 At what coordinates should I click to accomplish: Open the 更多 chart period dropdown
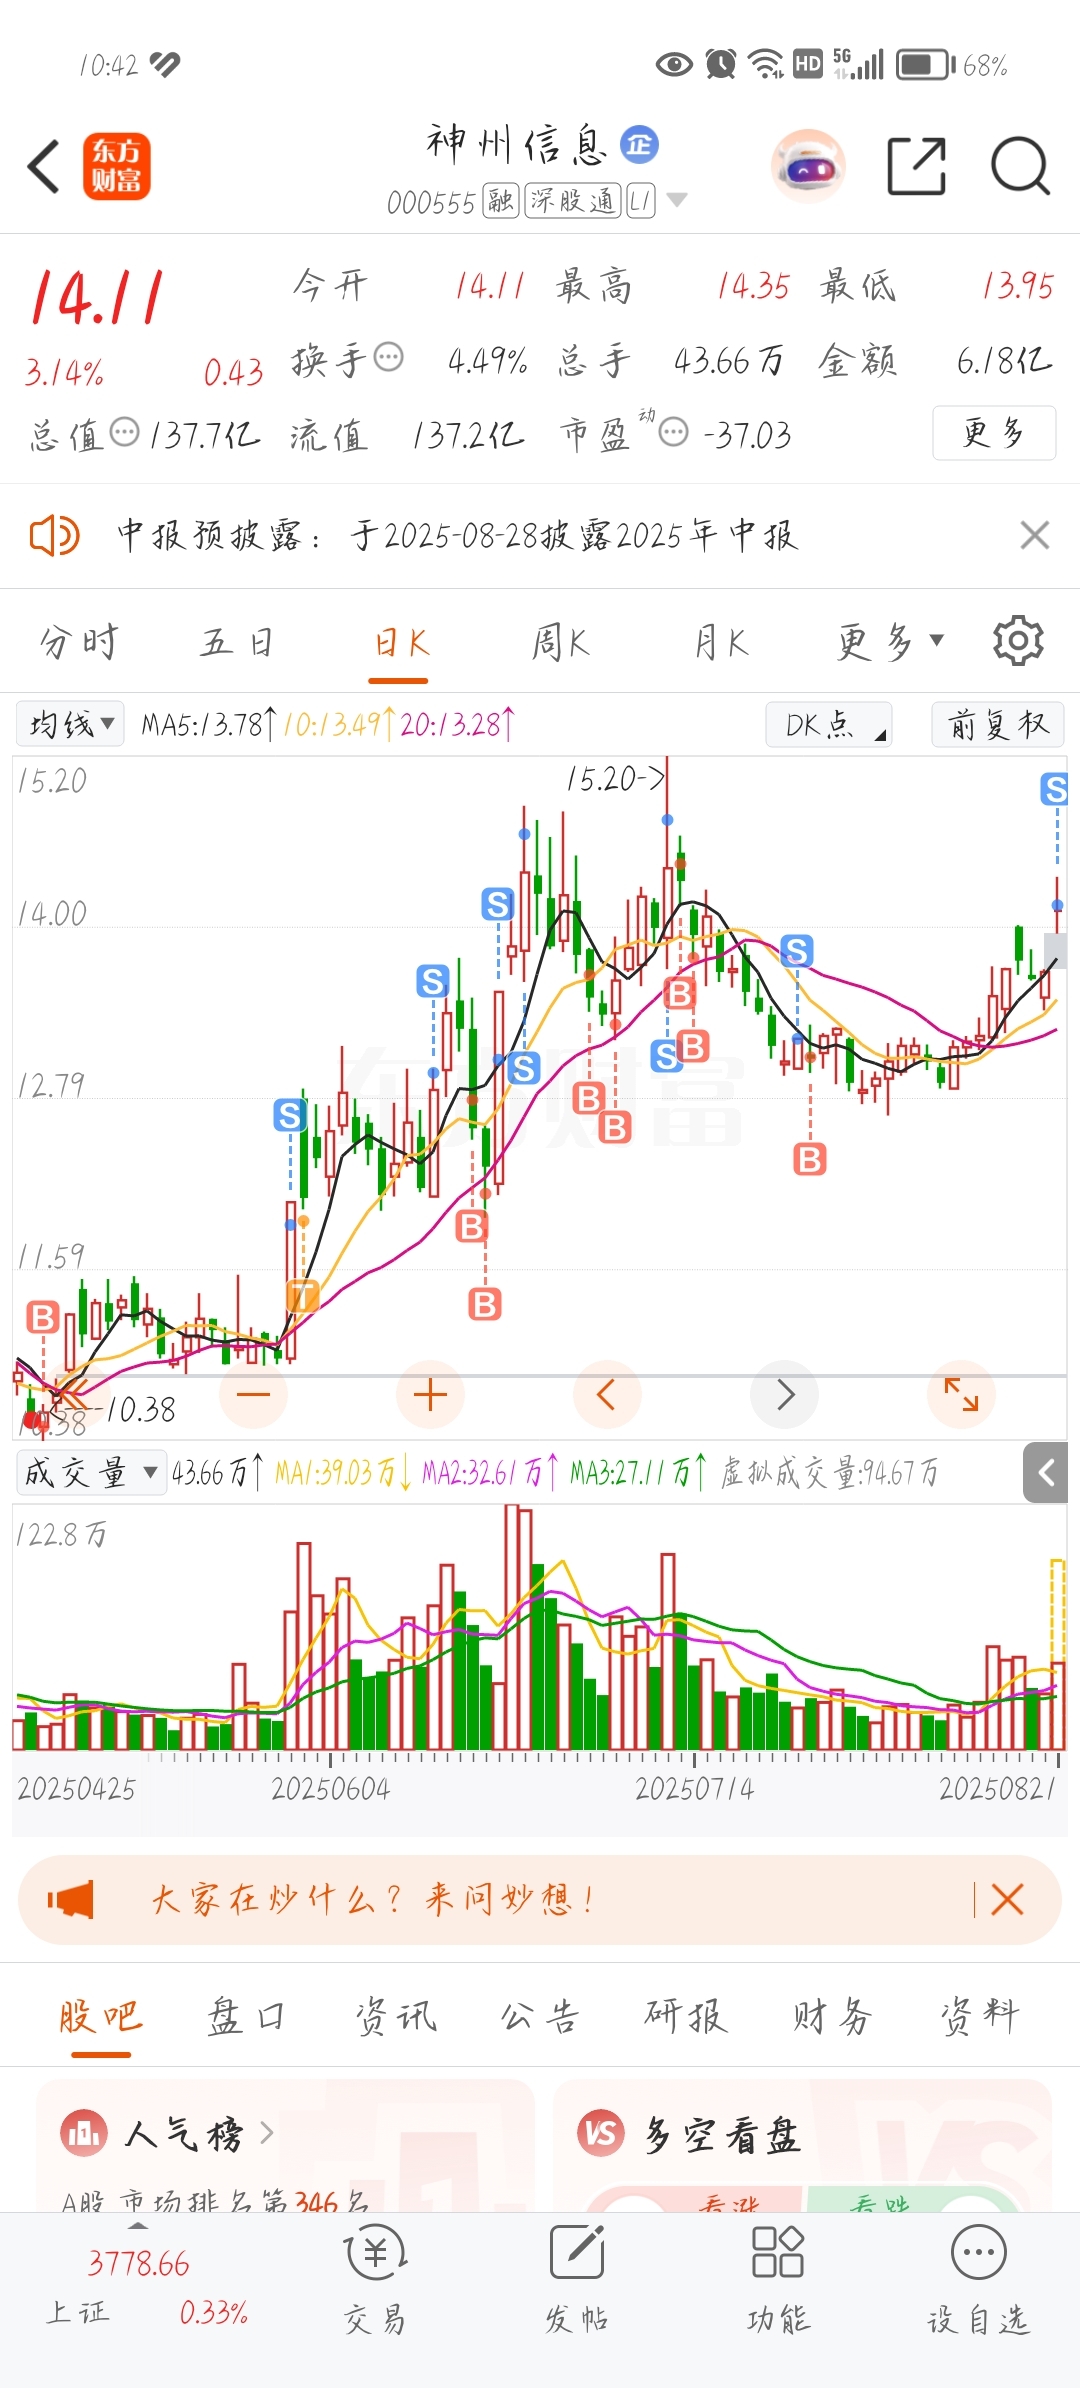[x=890, y=641]
